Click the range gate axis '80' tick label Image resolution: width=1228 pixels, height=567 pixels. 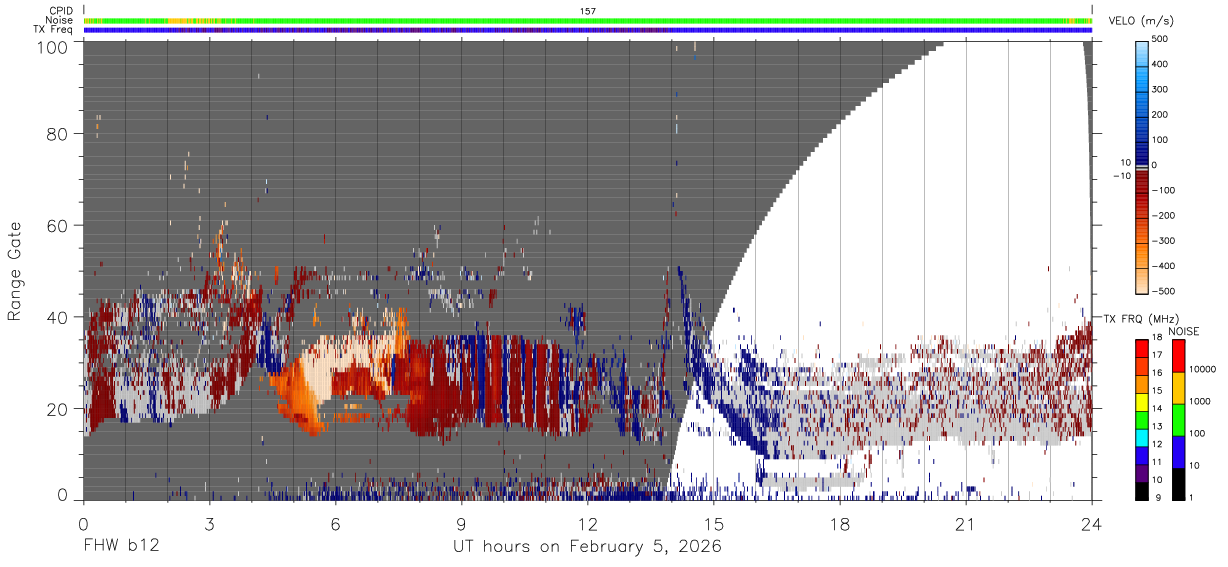click(x=58, y=133)
